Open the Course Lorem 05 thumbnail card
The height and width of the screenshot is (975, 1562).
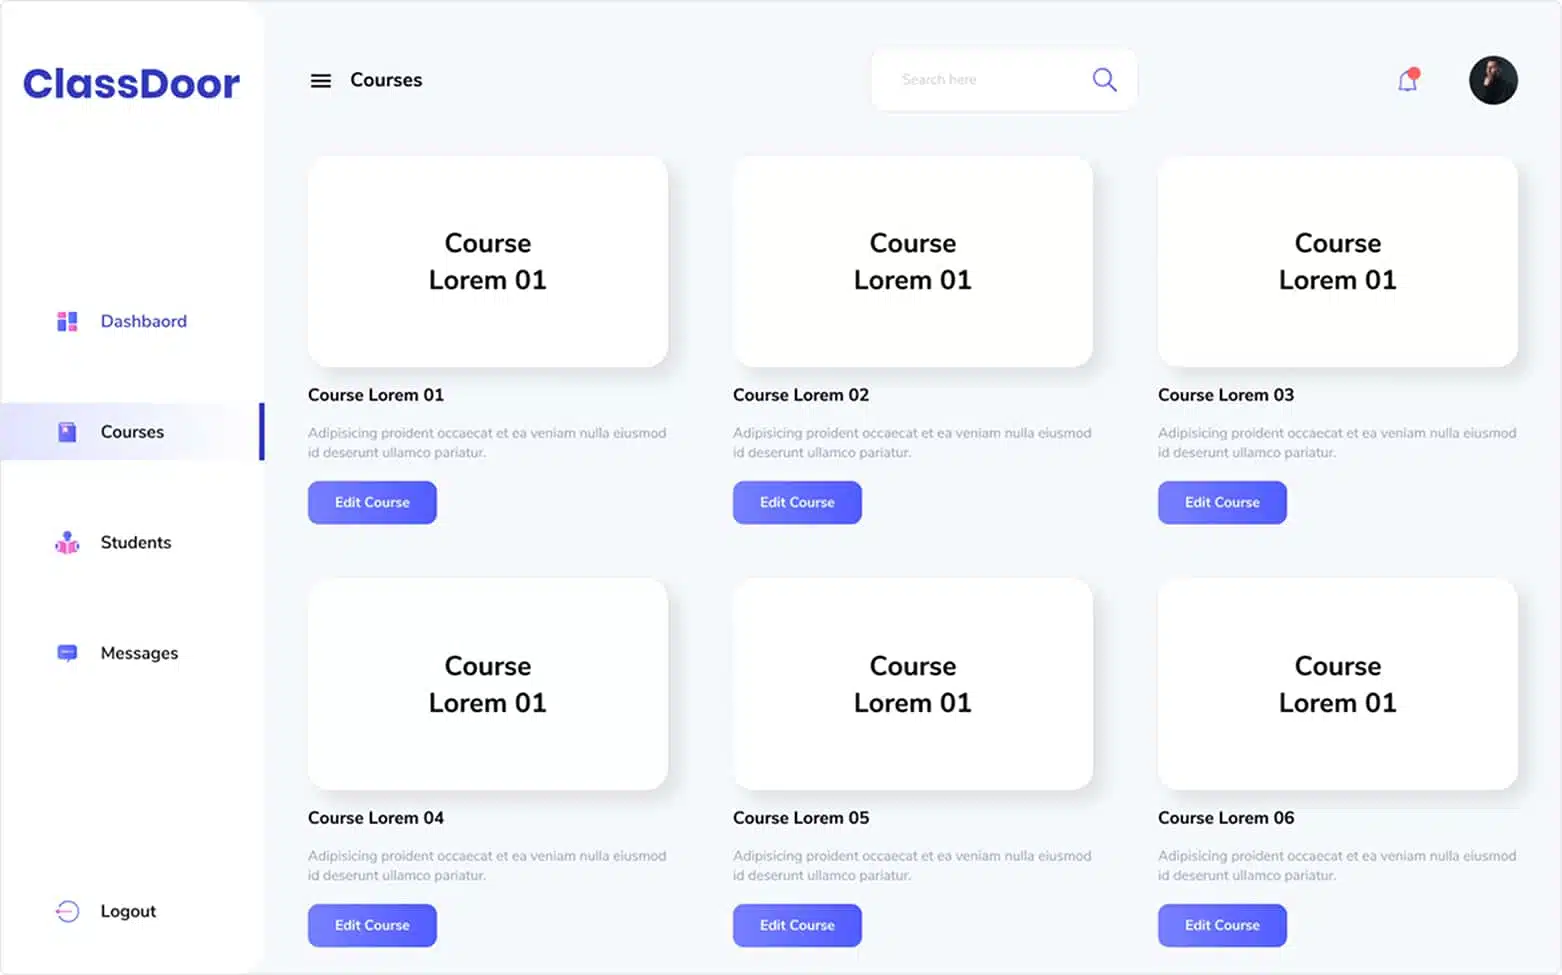pos(913,684)
